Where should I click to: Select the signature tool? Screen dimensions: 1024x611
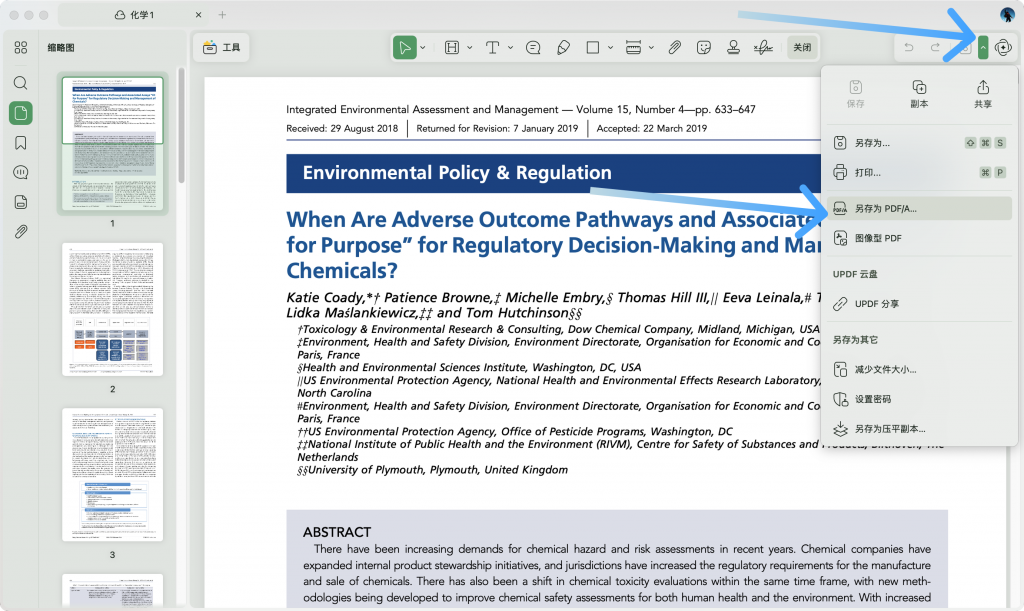[x=763, y=48]
